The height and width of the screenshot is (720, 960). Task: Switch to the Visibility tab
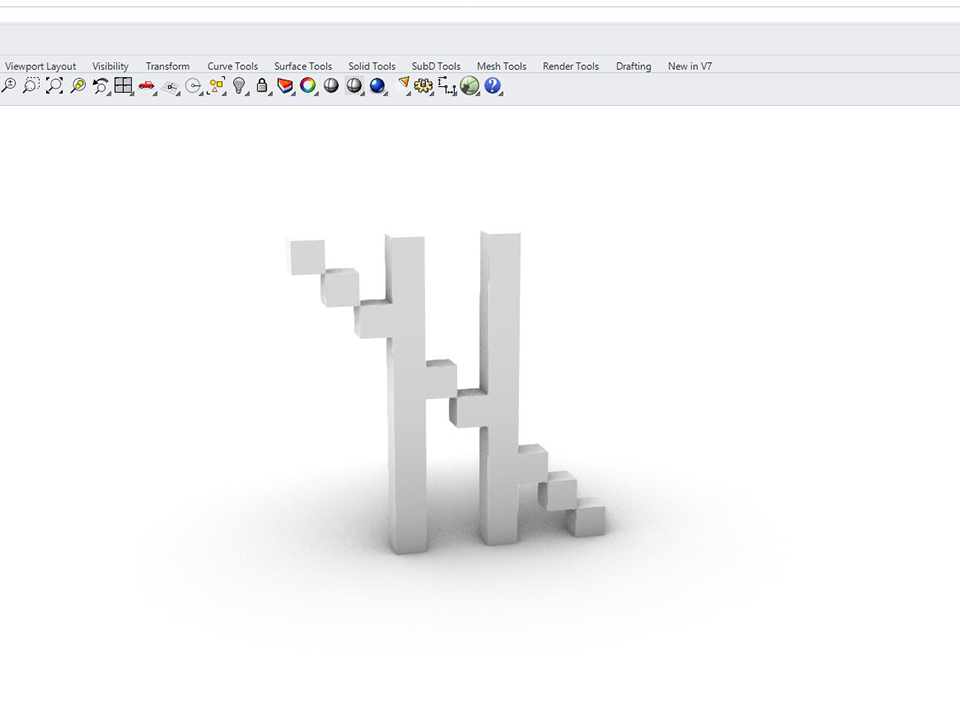click(110, 66)
